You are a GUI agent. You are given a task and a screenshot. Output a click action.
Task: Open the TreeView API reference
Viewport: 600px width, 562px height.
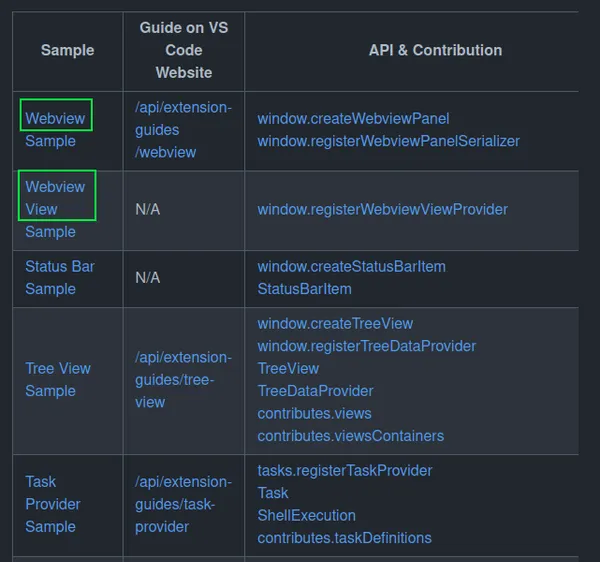[288, 369]
